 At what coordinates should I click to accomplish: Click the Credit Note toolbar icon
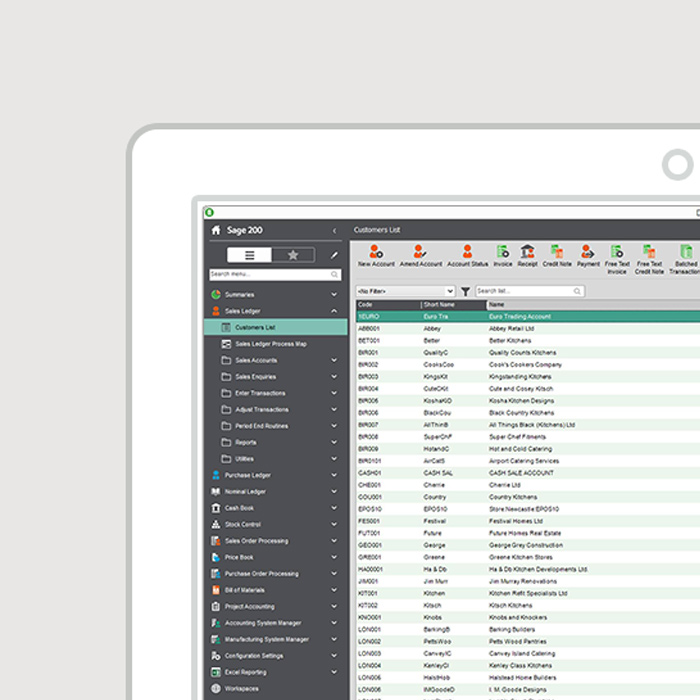point(556,251)
